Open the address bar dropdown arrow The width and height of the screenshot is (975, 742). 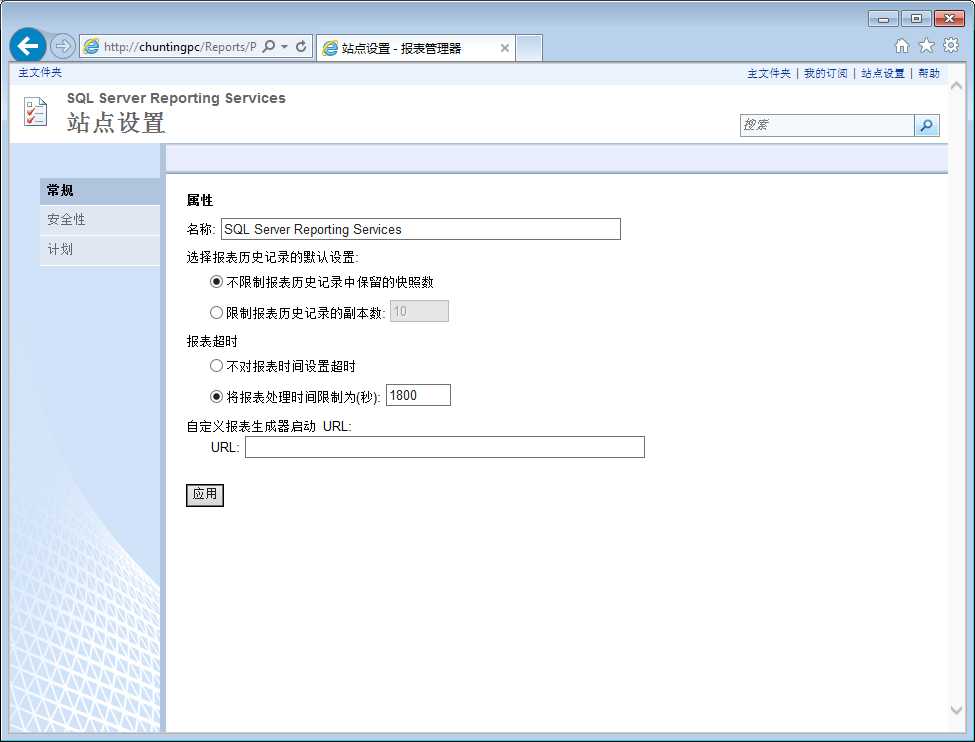[284, 47]
